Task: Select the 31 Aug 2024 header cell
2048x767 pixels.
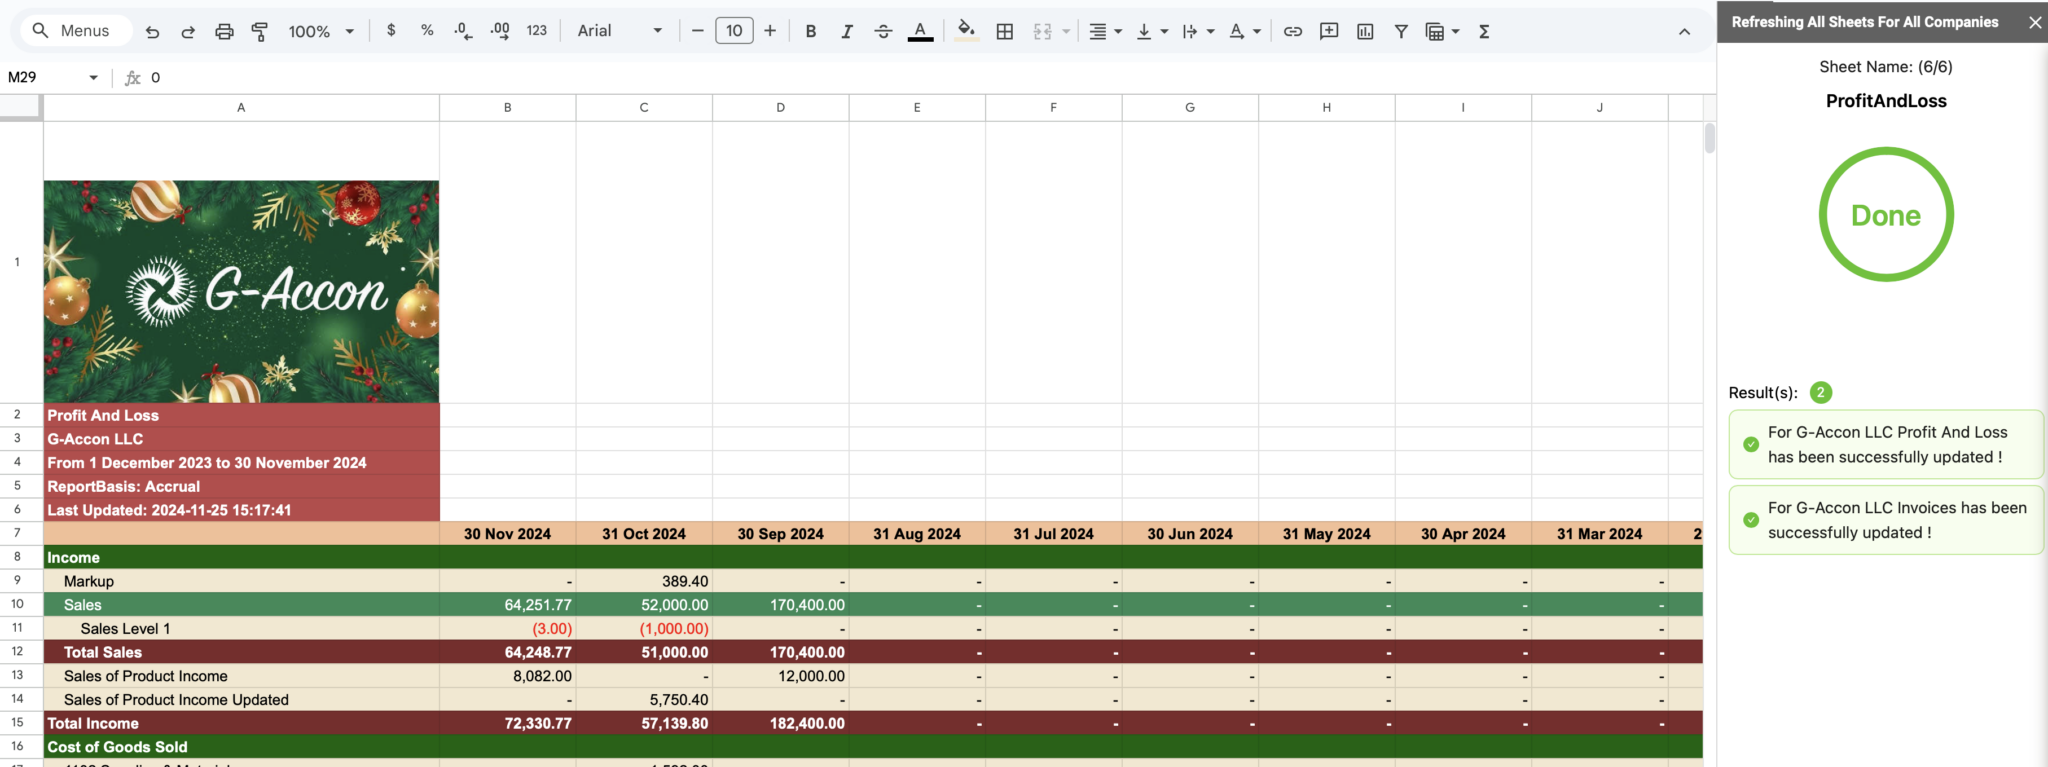Action: pyautogui.click(x=917, y=534)
